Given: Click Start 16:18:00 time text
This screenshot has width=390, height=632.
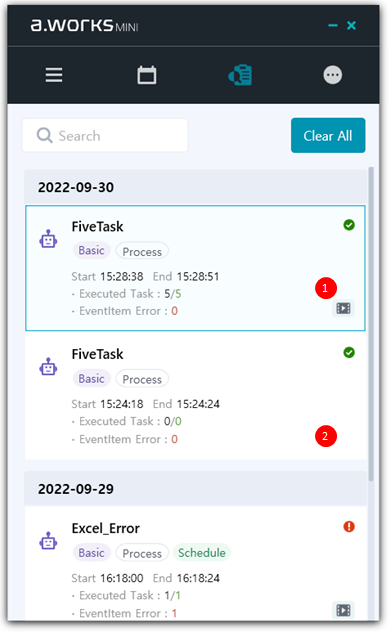Looking at the screenshot, I should [x=107, y=578].
